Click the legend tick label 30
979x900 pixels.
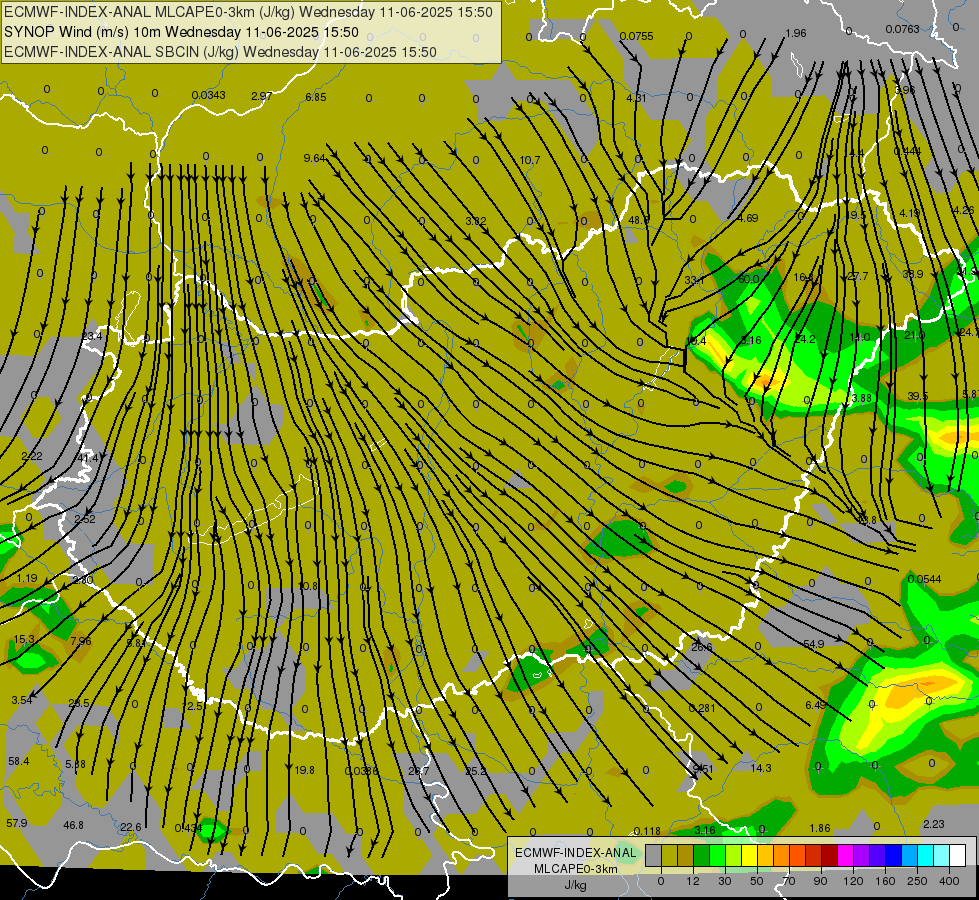tap(725, 881)
